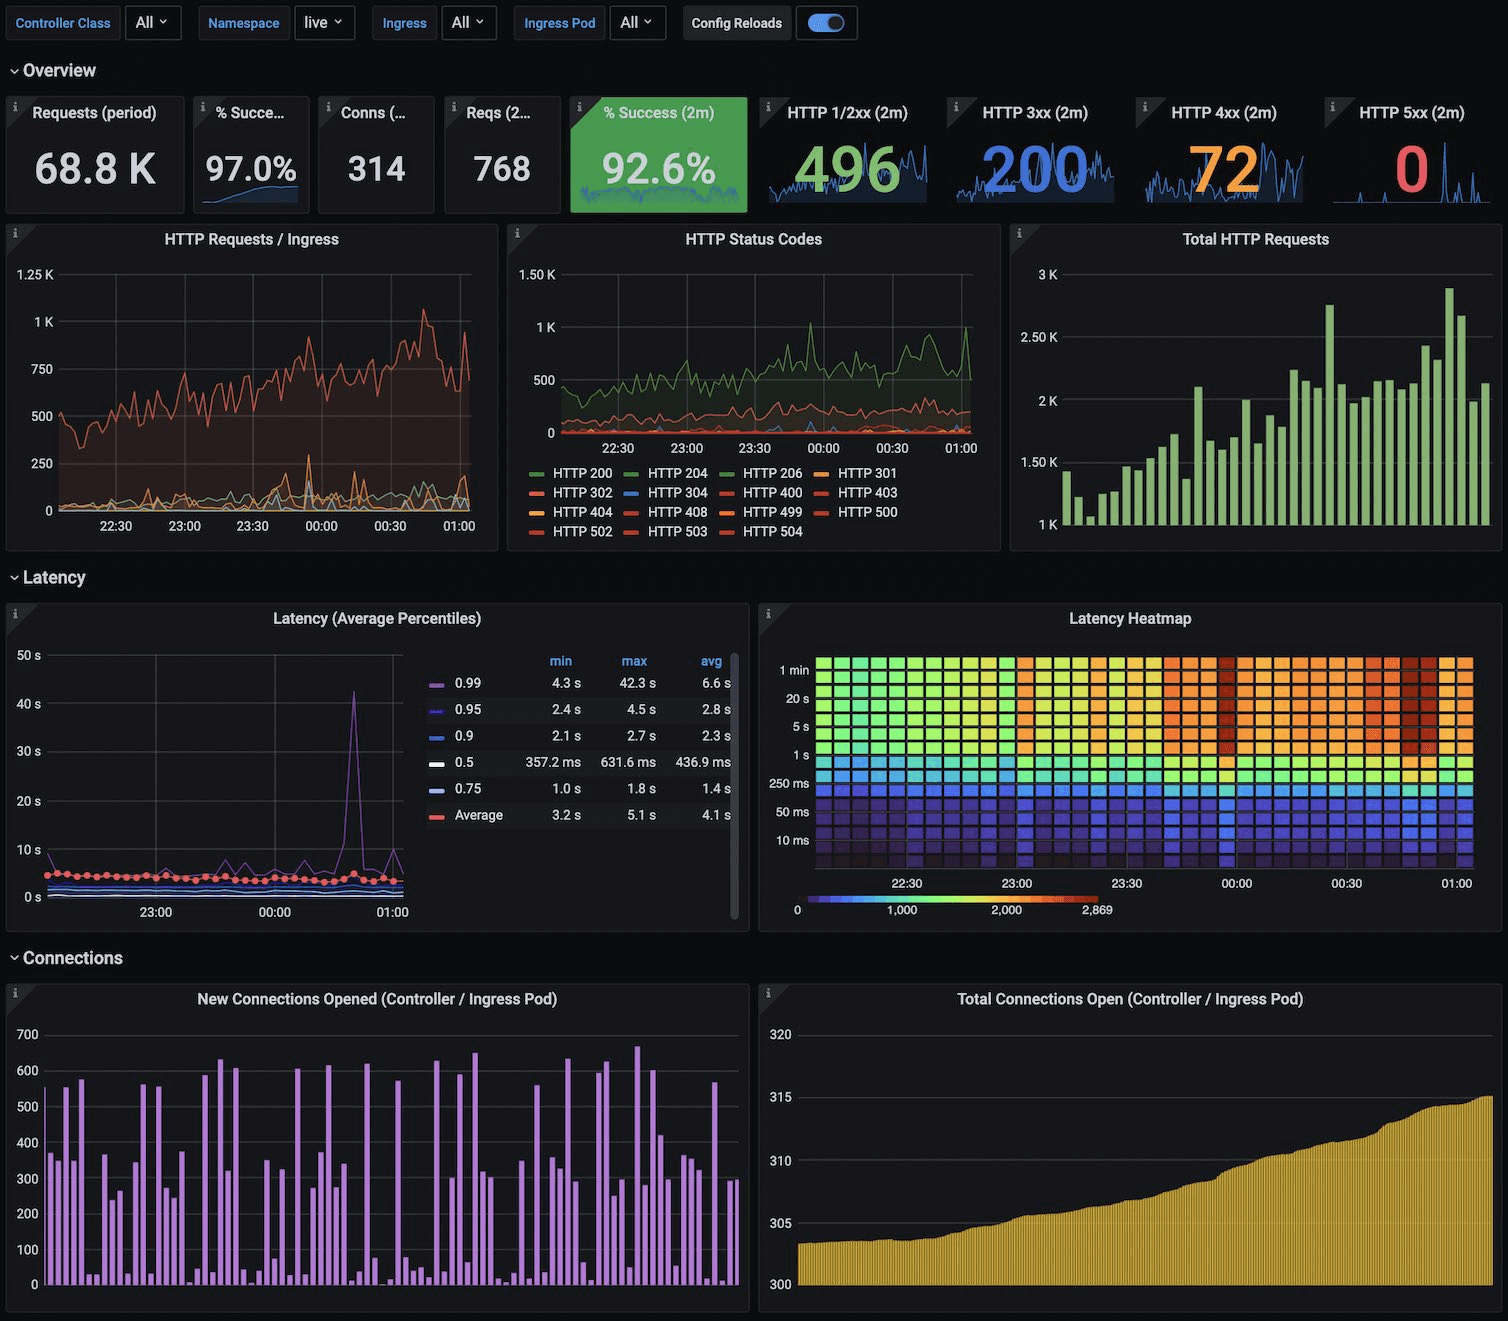Click the info icon on Total HTTP Requests panel
Screen dimensions: 1508x1321
1019,231
